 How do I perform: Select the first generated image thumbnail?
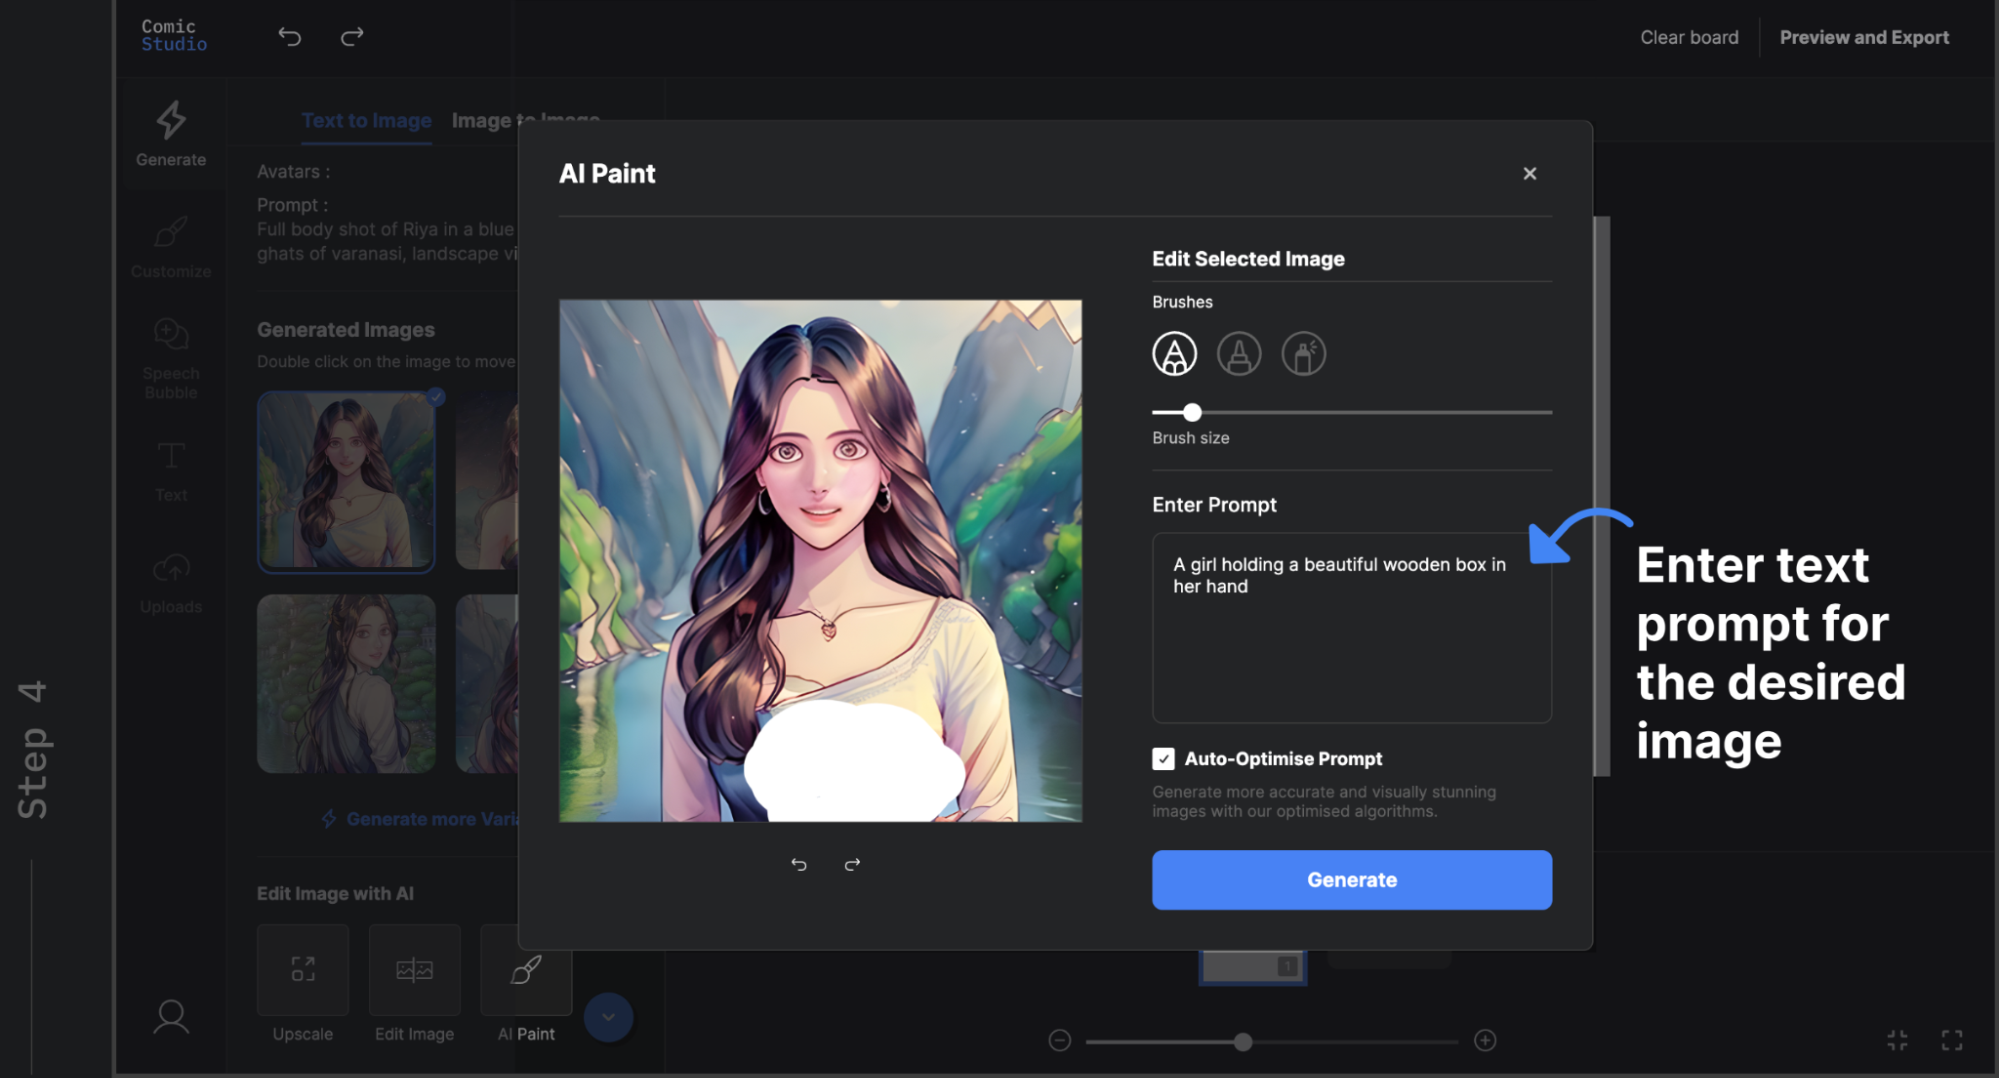pos(347,482)
